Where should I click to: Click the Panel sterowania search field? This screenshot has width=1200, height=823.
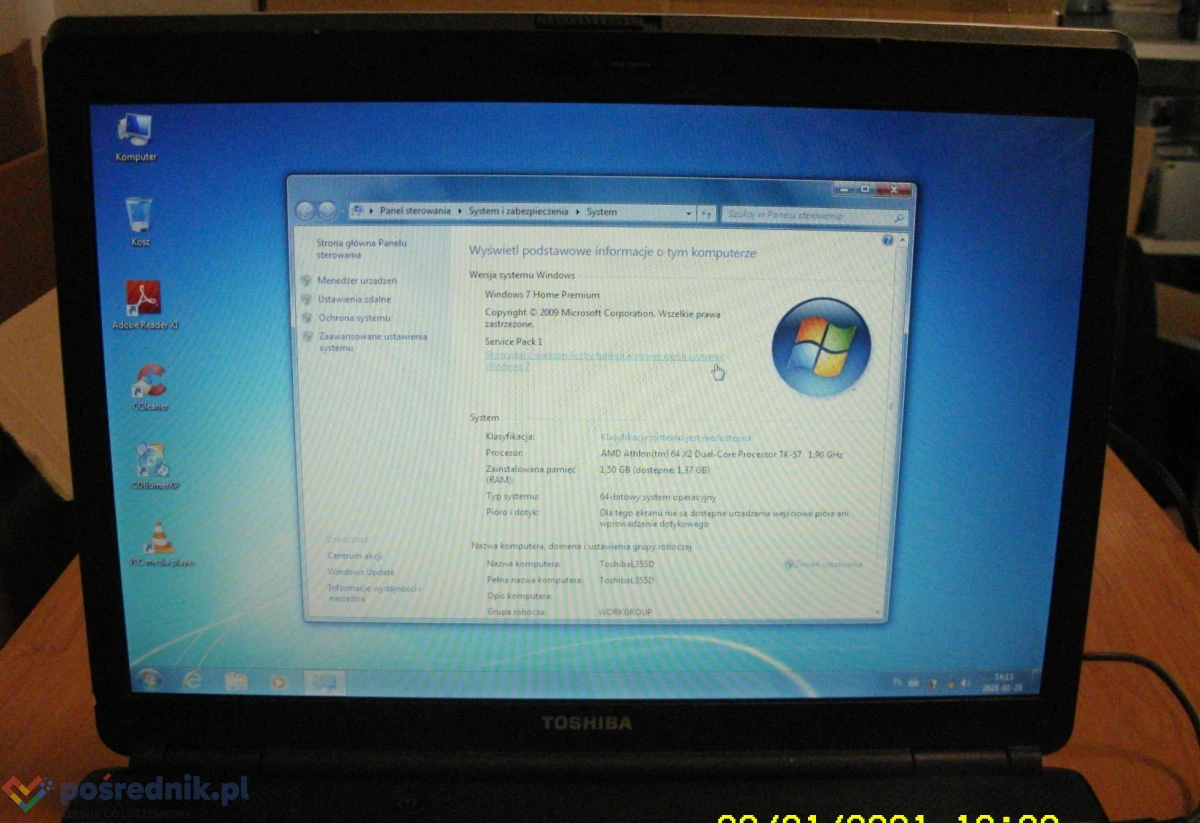coord(808,215)
